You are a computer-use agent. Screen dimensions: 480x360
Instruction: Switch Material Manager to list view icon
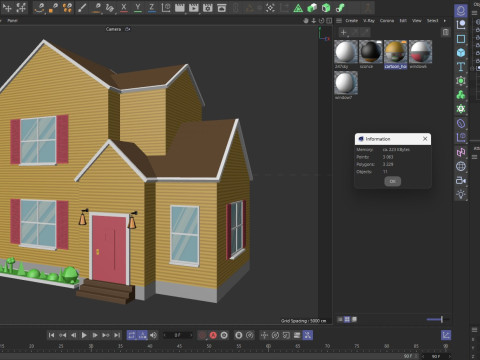pyautogui.click(x=340, y=319)
